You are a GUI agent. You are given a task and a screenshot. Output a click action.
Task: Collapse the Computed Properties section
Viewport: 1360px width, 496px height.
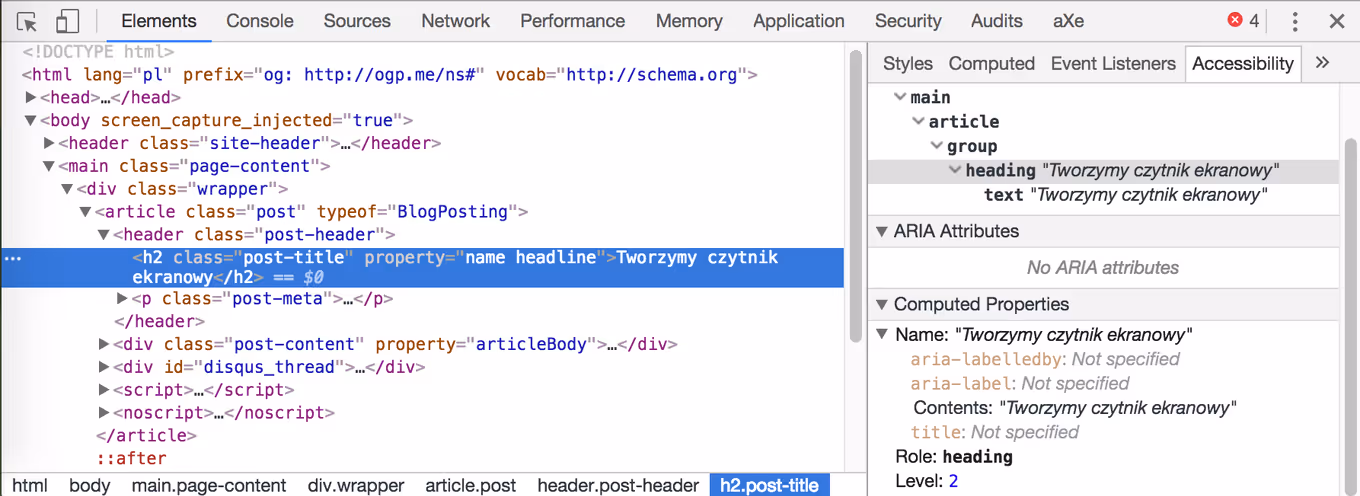[881, 304]
